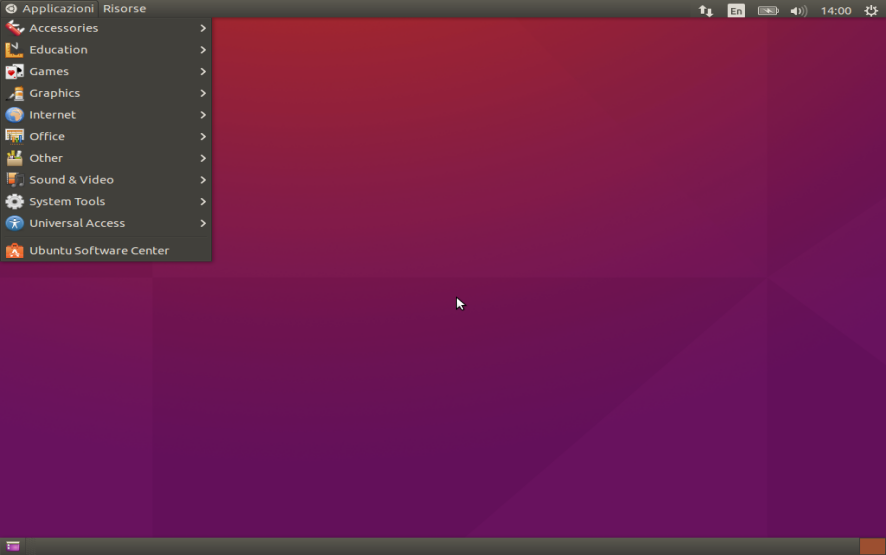886x555 pixels.
Task: Click the Universal Access icon
Action: pyautogui.click(x=14, y=223)
